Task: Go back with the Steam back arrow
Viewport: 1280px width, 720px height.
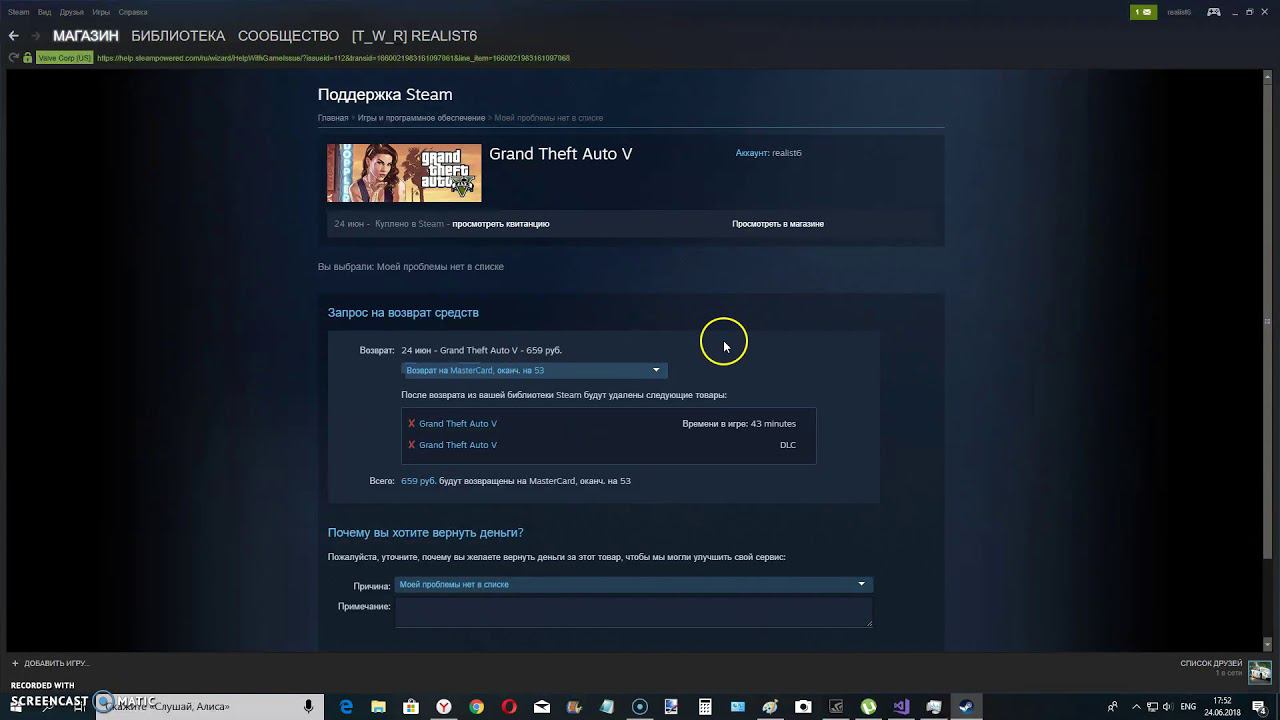Action: point(13,36)
